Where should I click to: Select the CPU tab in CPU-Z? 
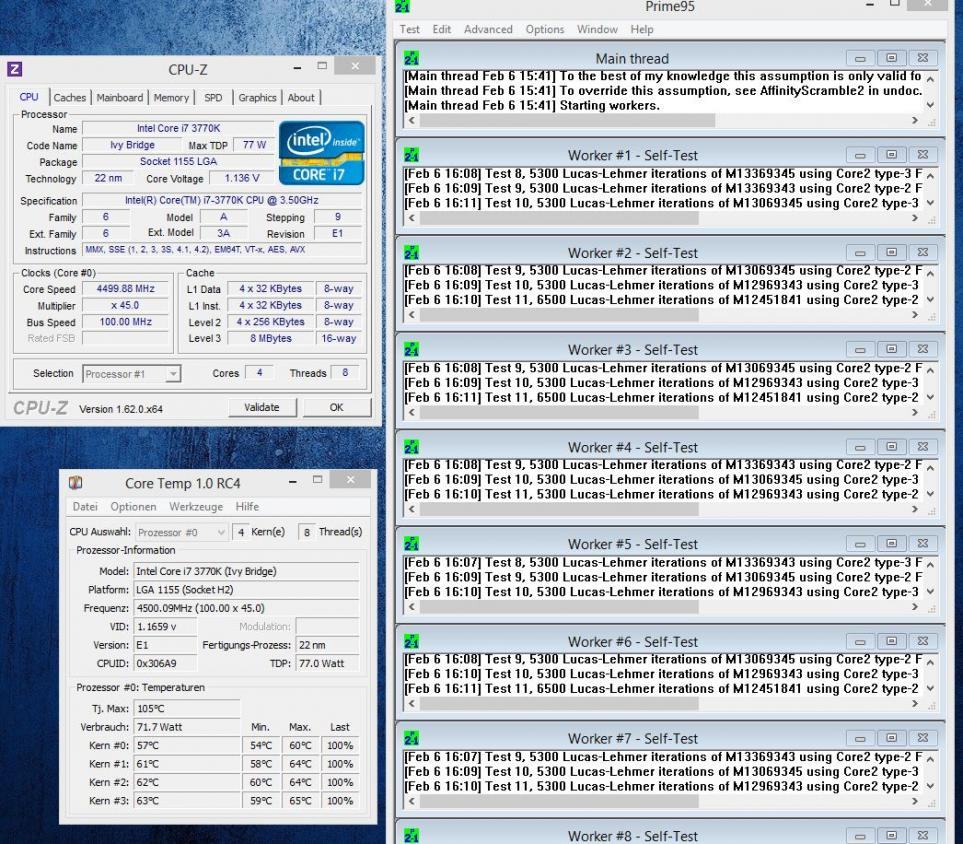click(29, 97)
